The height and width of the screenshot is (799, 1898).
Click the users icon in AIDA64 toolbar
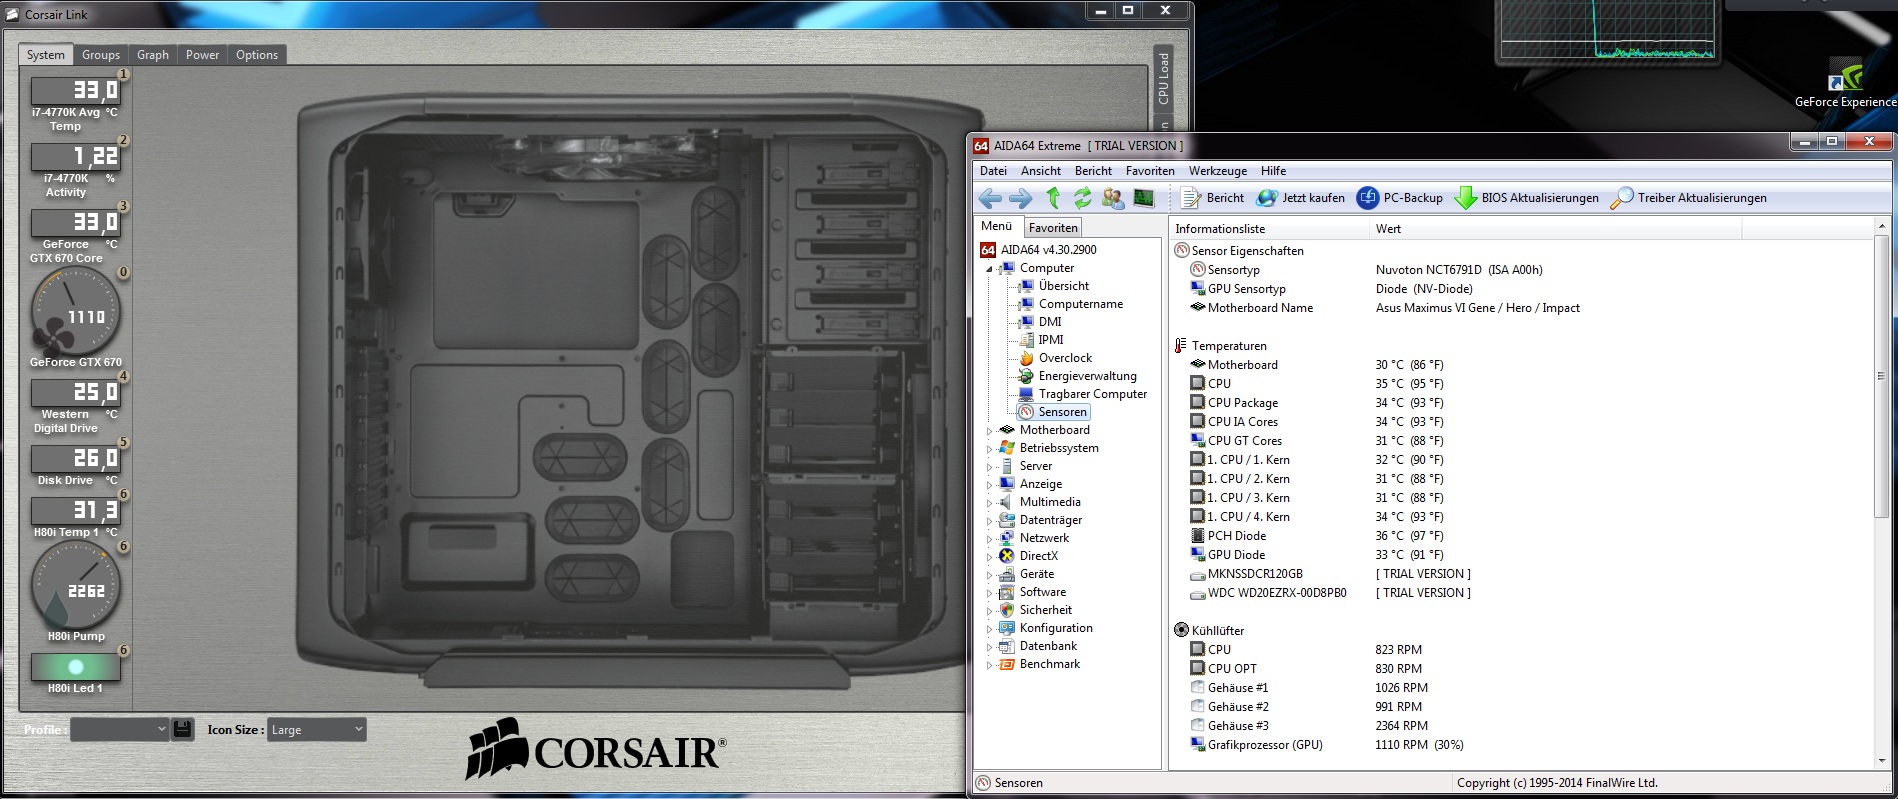point(1113,198)
